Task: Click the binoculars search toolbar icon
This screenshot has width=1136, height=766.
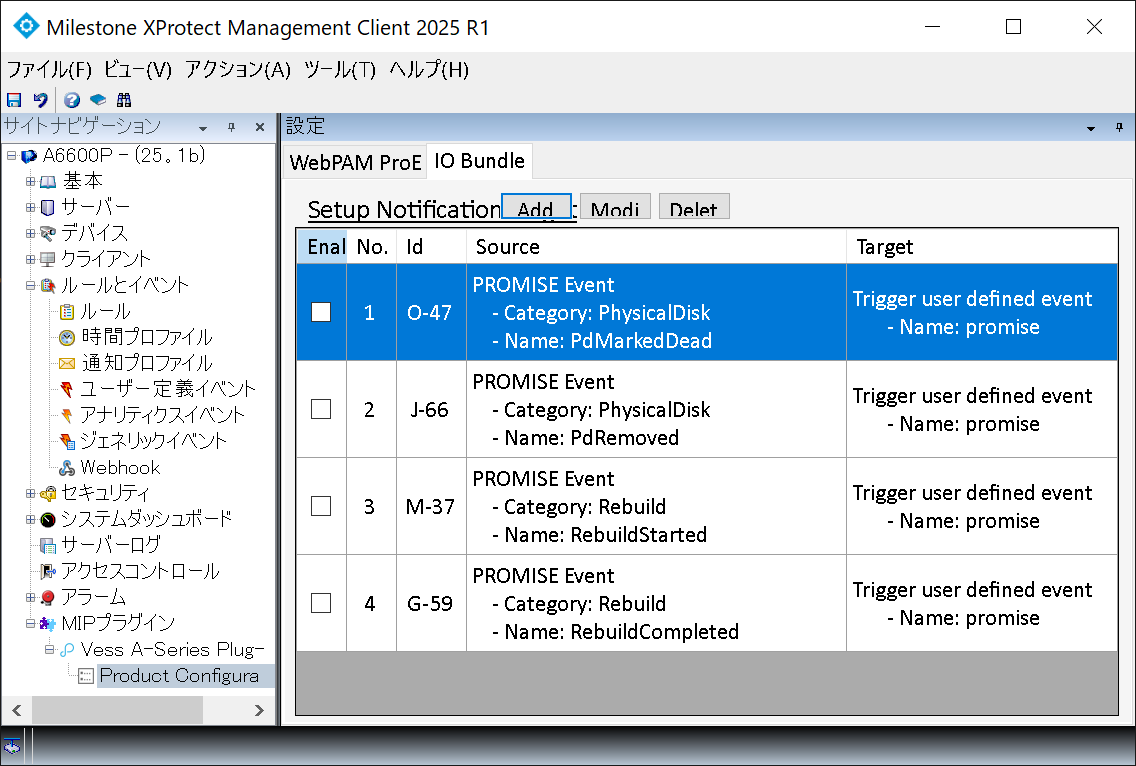Action: pos(124,100)
